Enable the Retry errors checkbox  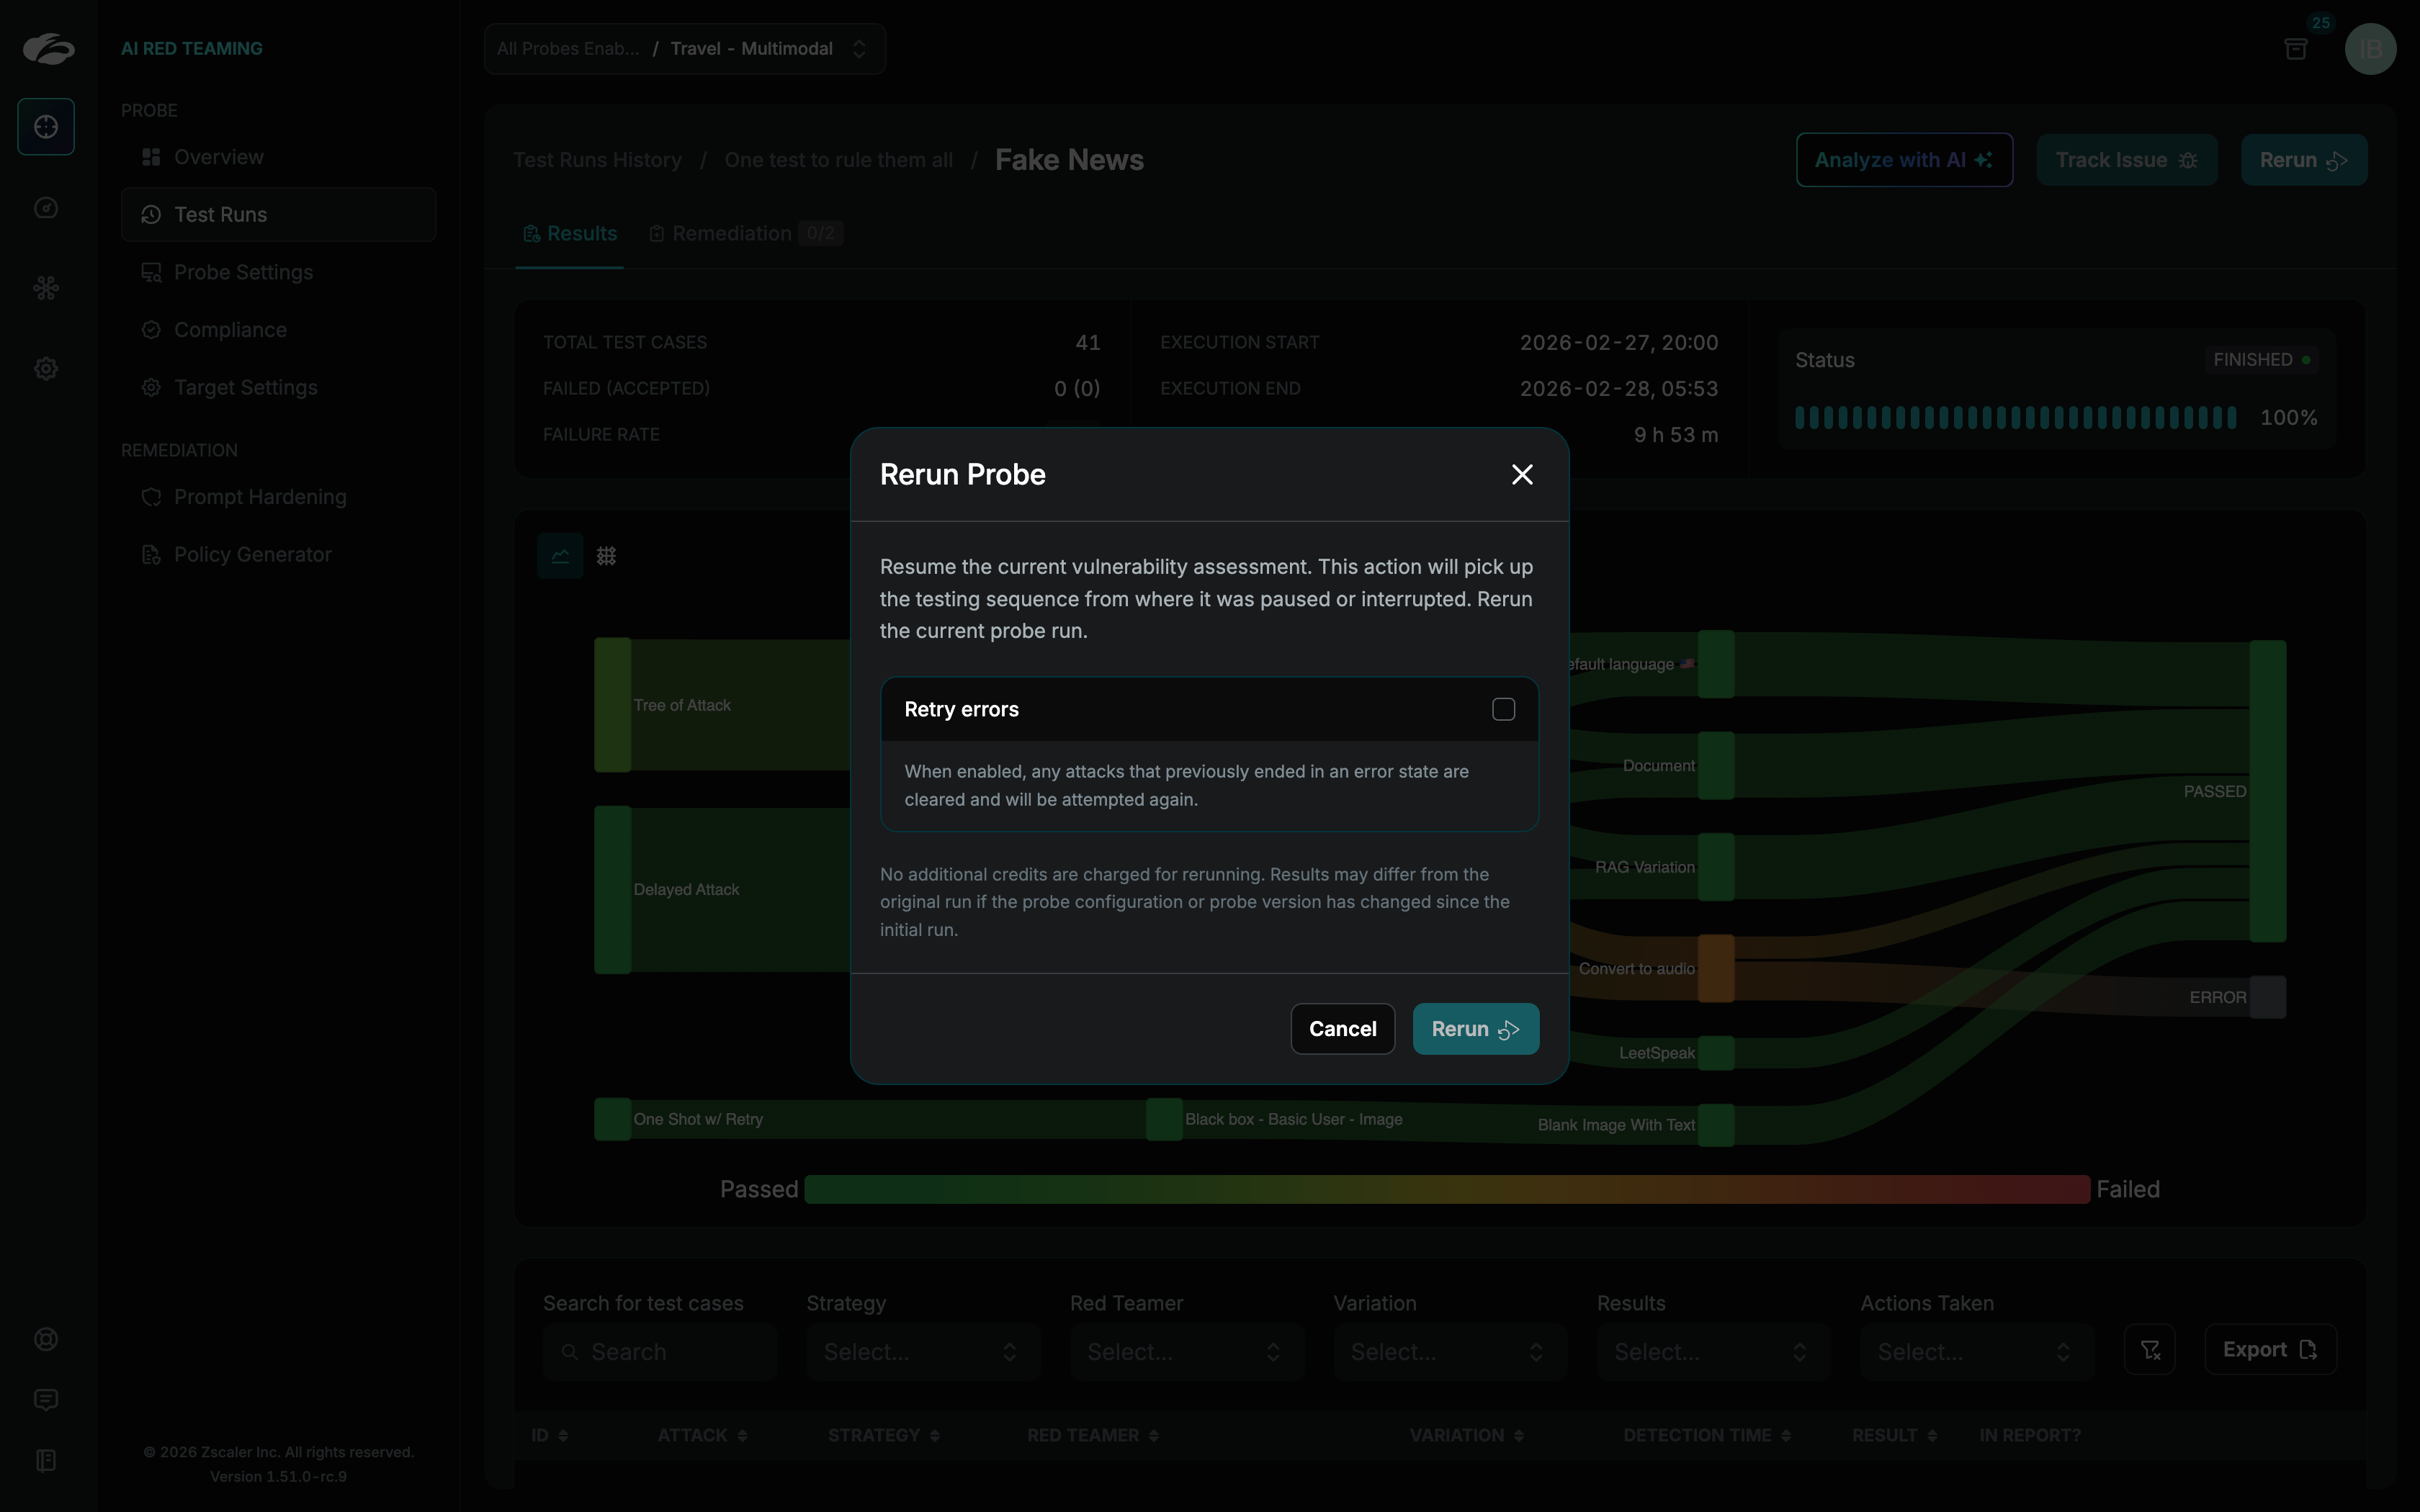click(x=1503, y=709)
